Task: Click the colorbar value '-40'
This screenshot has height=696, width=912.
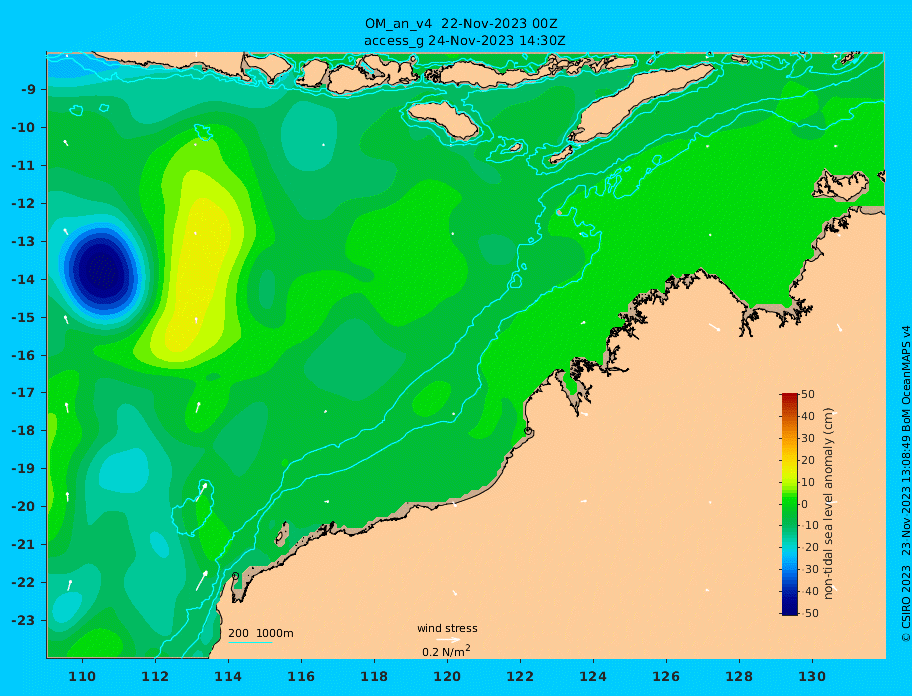Action: 808,591
